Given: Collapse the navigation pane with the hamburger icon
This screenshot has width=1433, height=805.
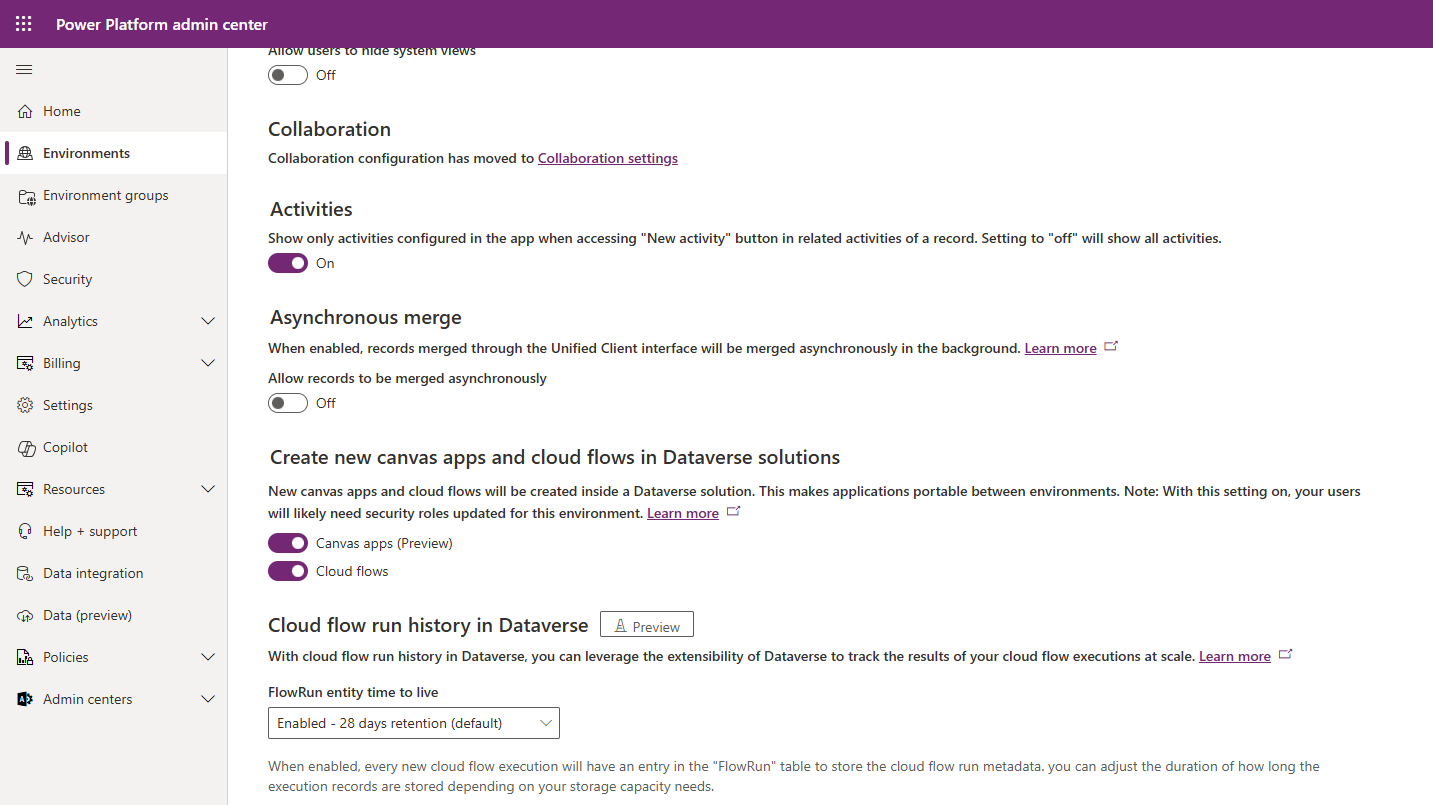Looking at the screenshot, I should [24, 70].
